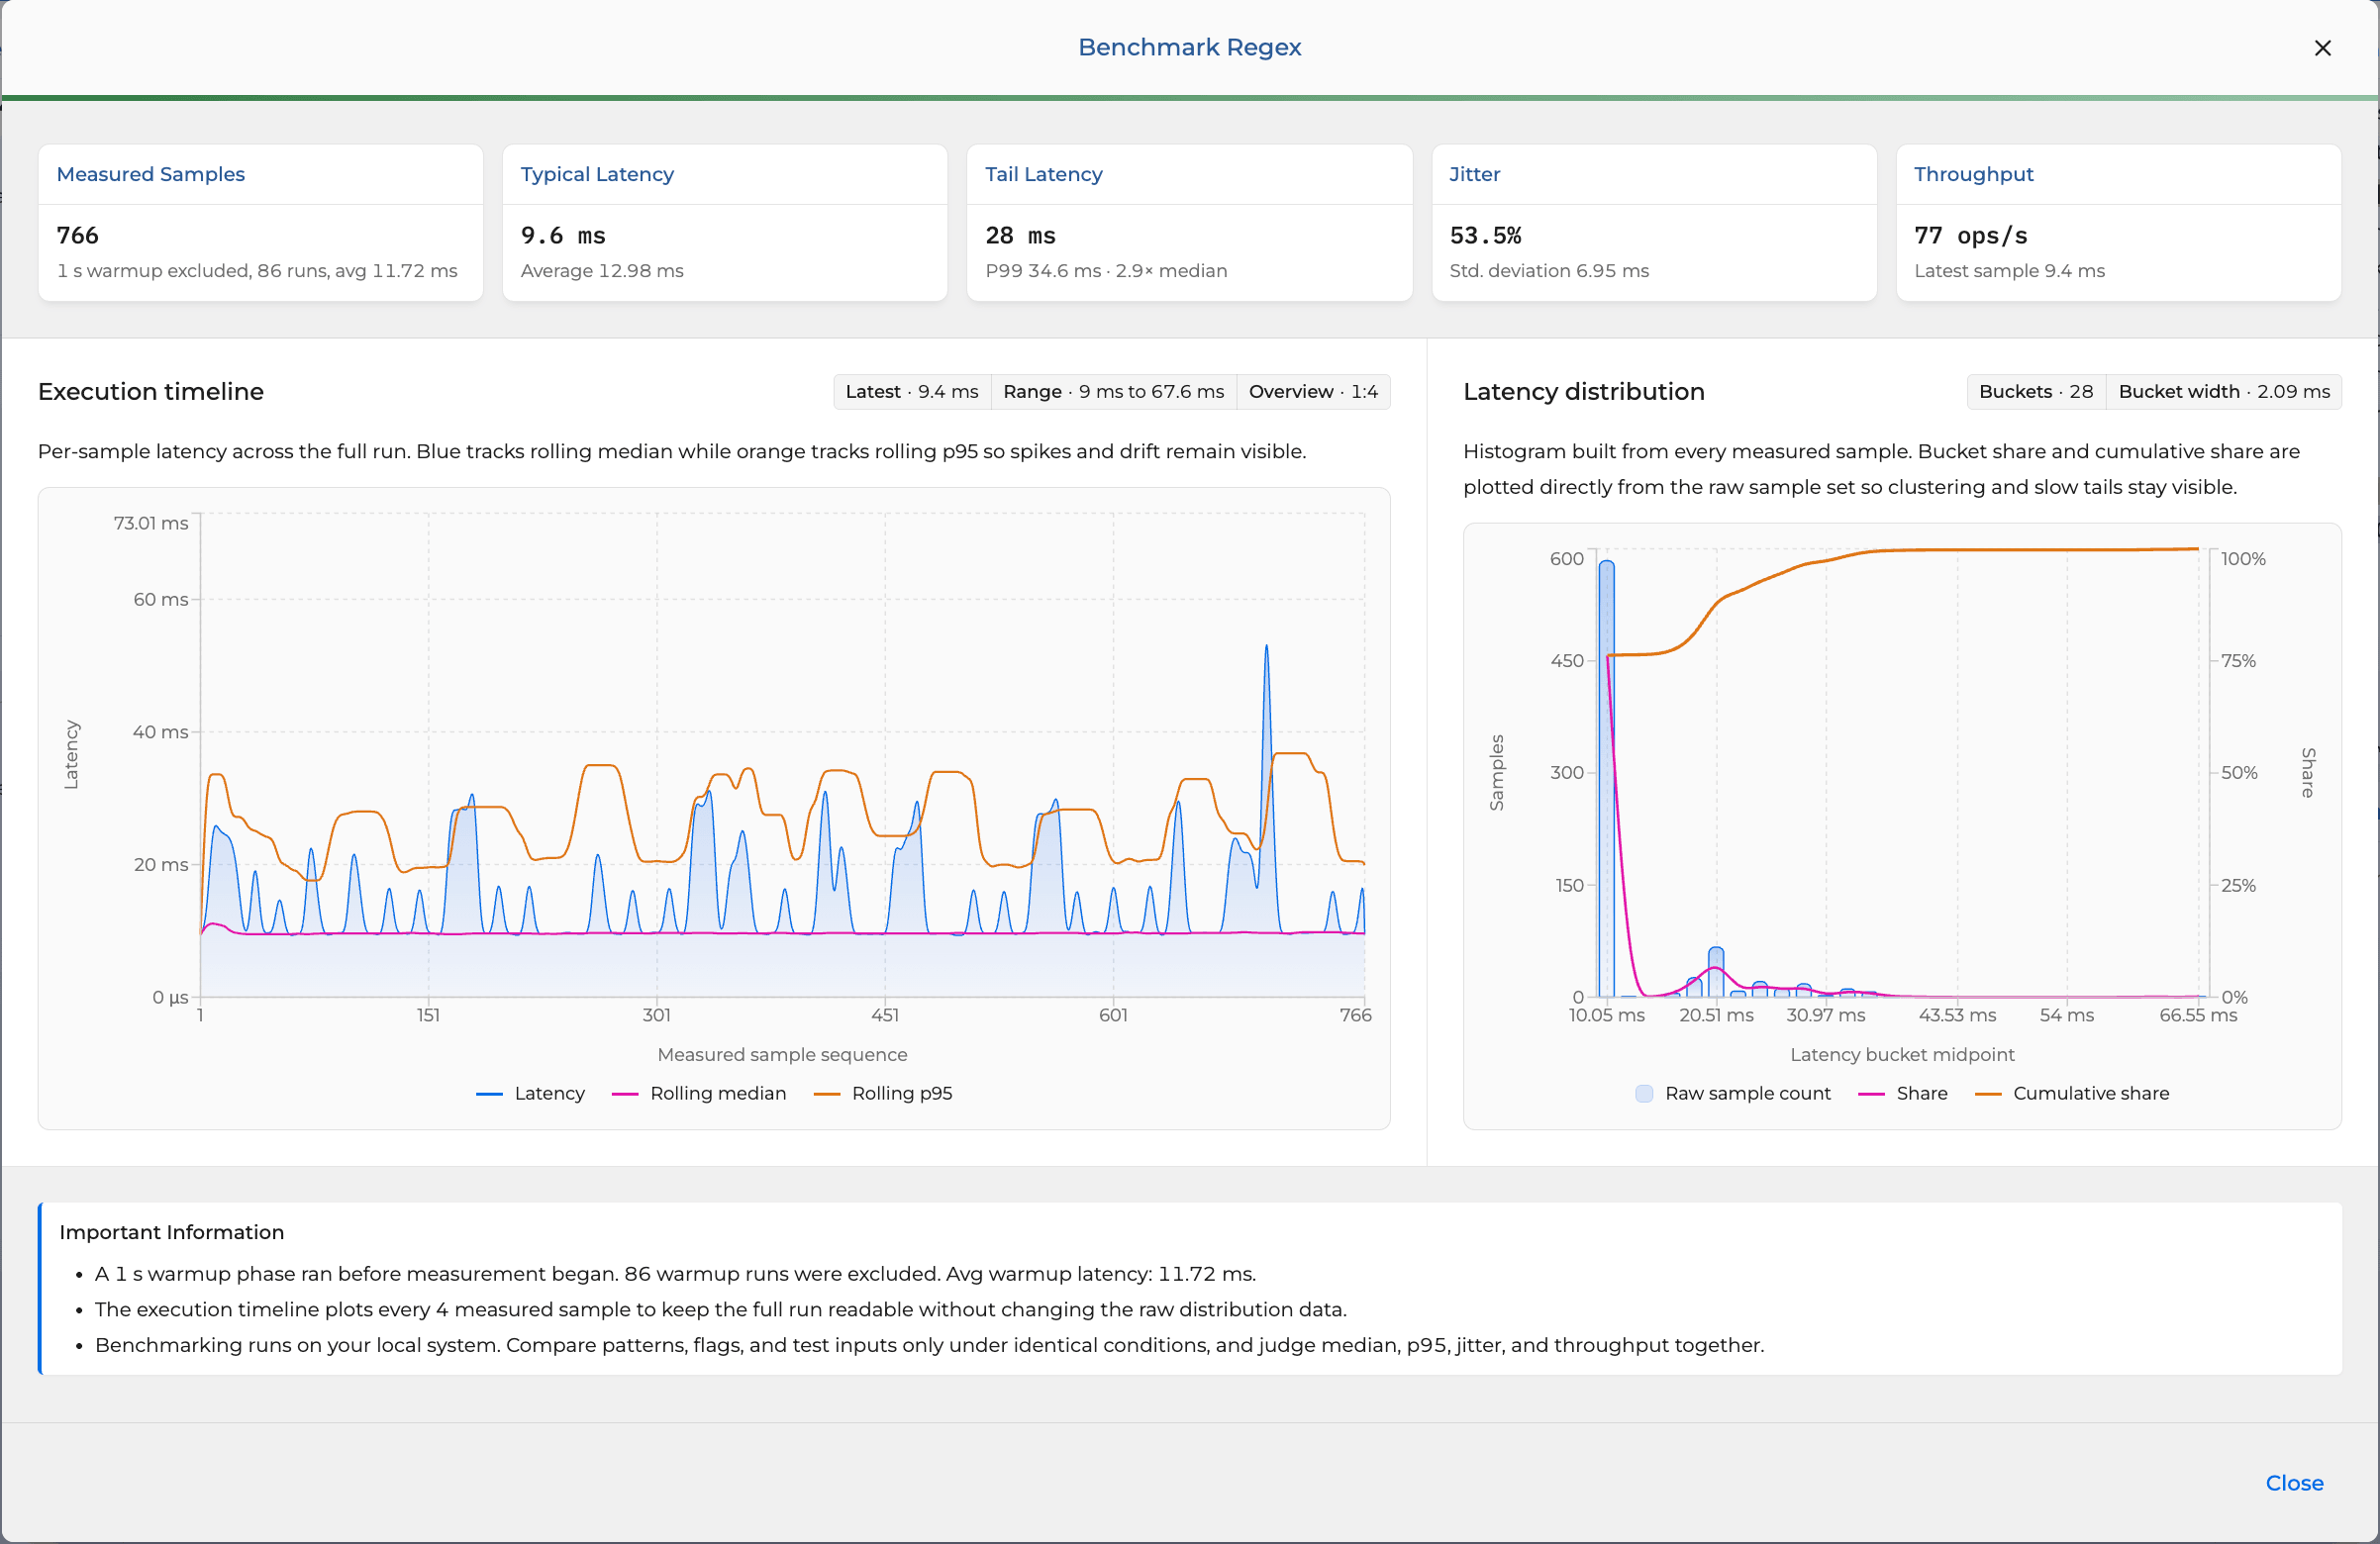Click the Important Information heading
This screenshot has width=2380, height=1544.
[172, 1232]
